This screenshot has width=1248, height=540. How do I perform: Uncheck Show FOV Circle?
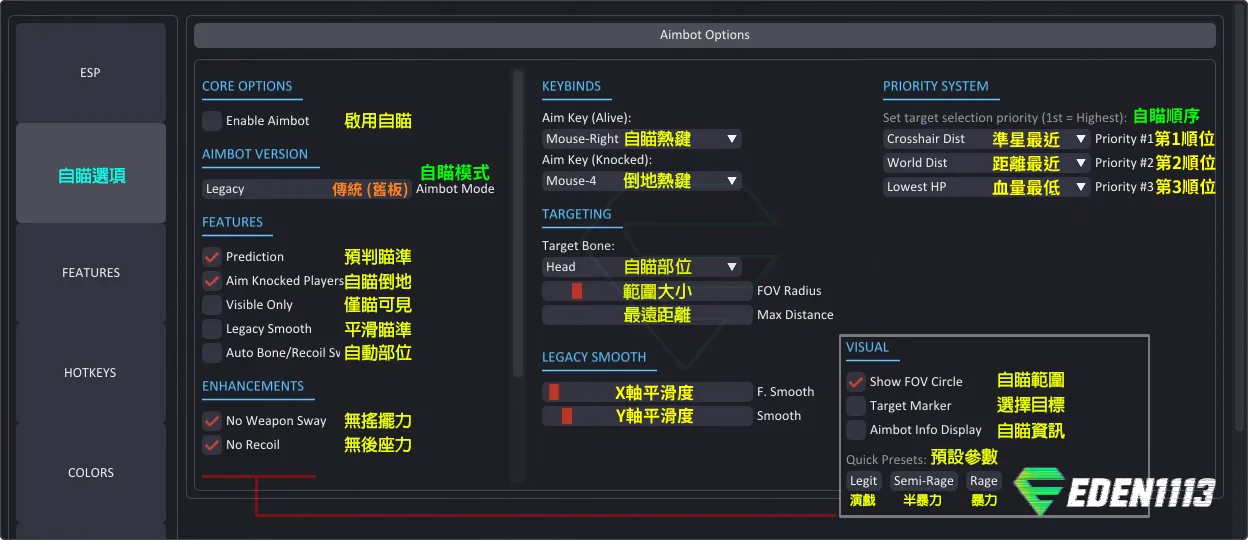coord(856,382)
